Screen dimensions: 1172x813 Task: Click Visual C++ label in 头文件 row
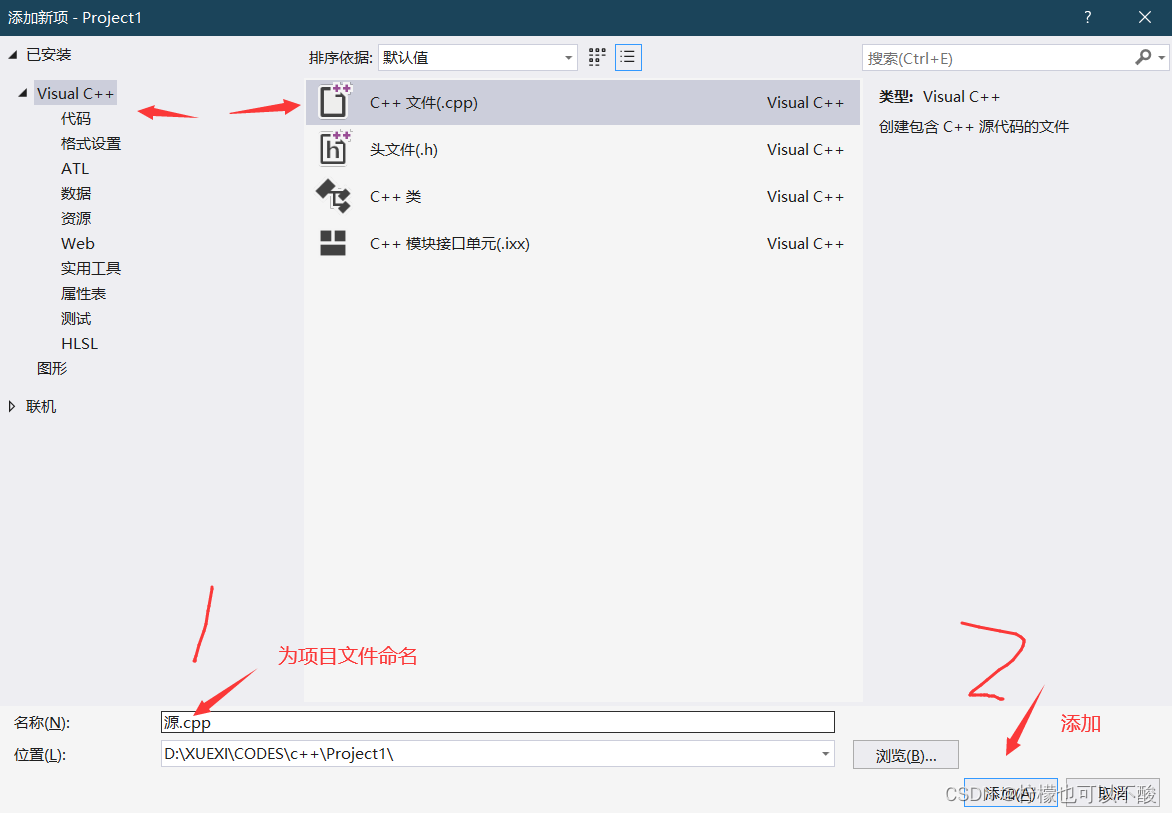coord(805,149)
